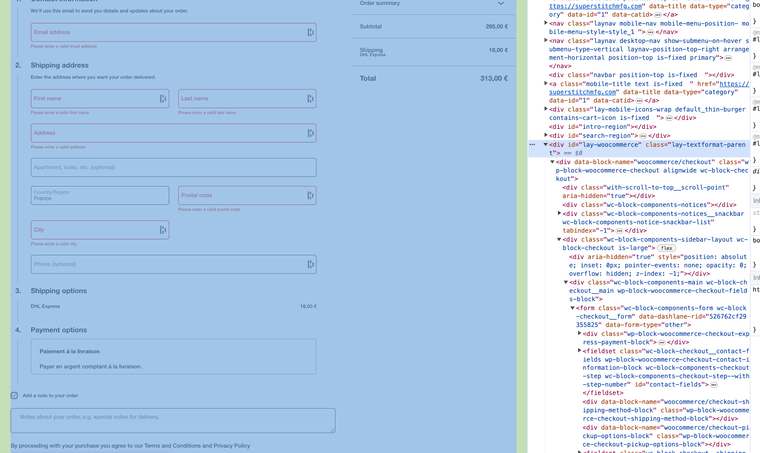Expand the search-region div node
Screen dimensions: 760x453
546,135
